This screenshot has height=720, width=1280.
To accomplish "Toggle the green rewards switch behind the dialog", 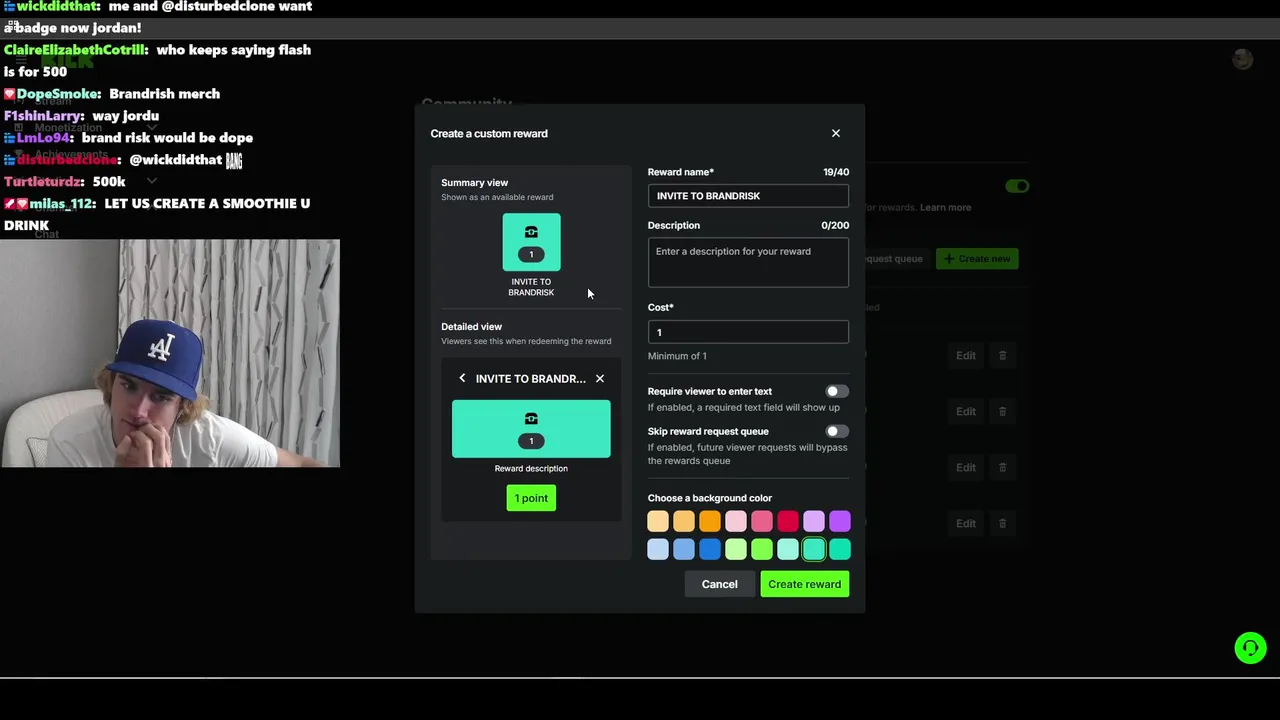I will [1017, 186].
